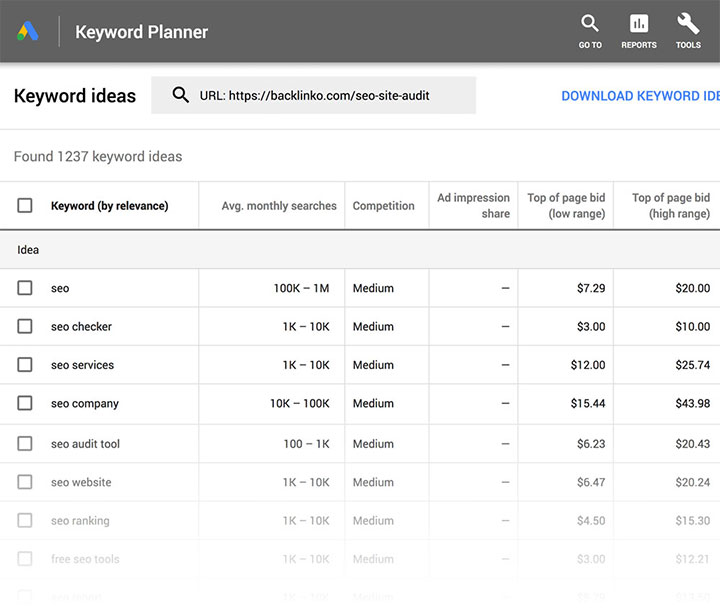
Task: Toggle the select-all keywords checkbox
Action: coord(25,205)
